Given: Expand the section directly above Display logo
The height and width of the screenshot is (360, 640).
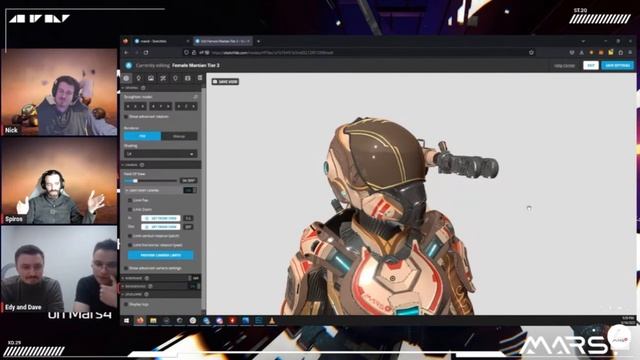Looking at the screenshot, I should tap(161, 294).
